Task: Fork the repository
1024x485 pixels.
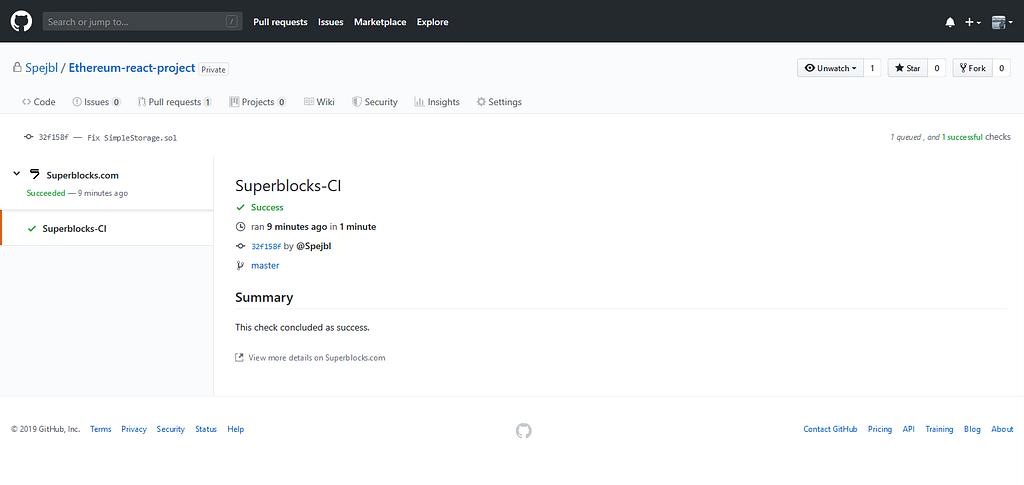Action: point(972,68)
